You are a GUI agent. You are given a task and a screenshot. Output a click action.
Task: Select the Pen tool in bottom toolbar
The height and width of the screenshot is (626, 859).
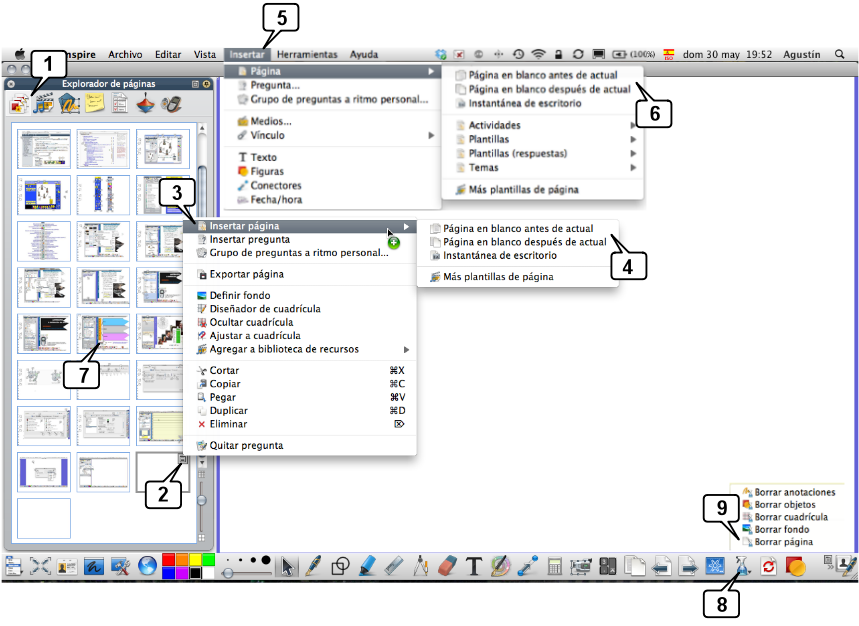[313, 566]
